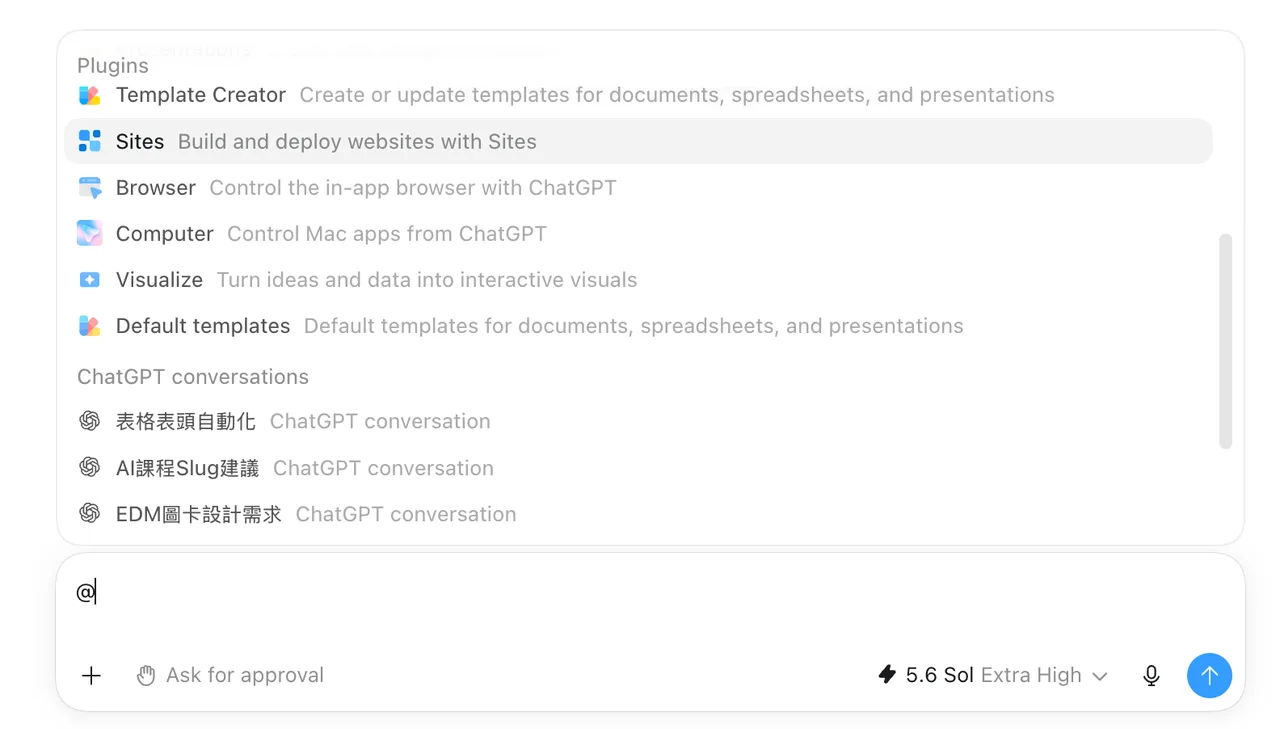Open the 5.6 Sol Extra High model dropdown
1280x729 pixels.
point(993,676)
